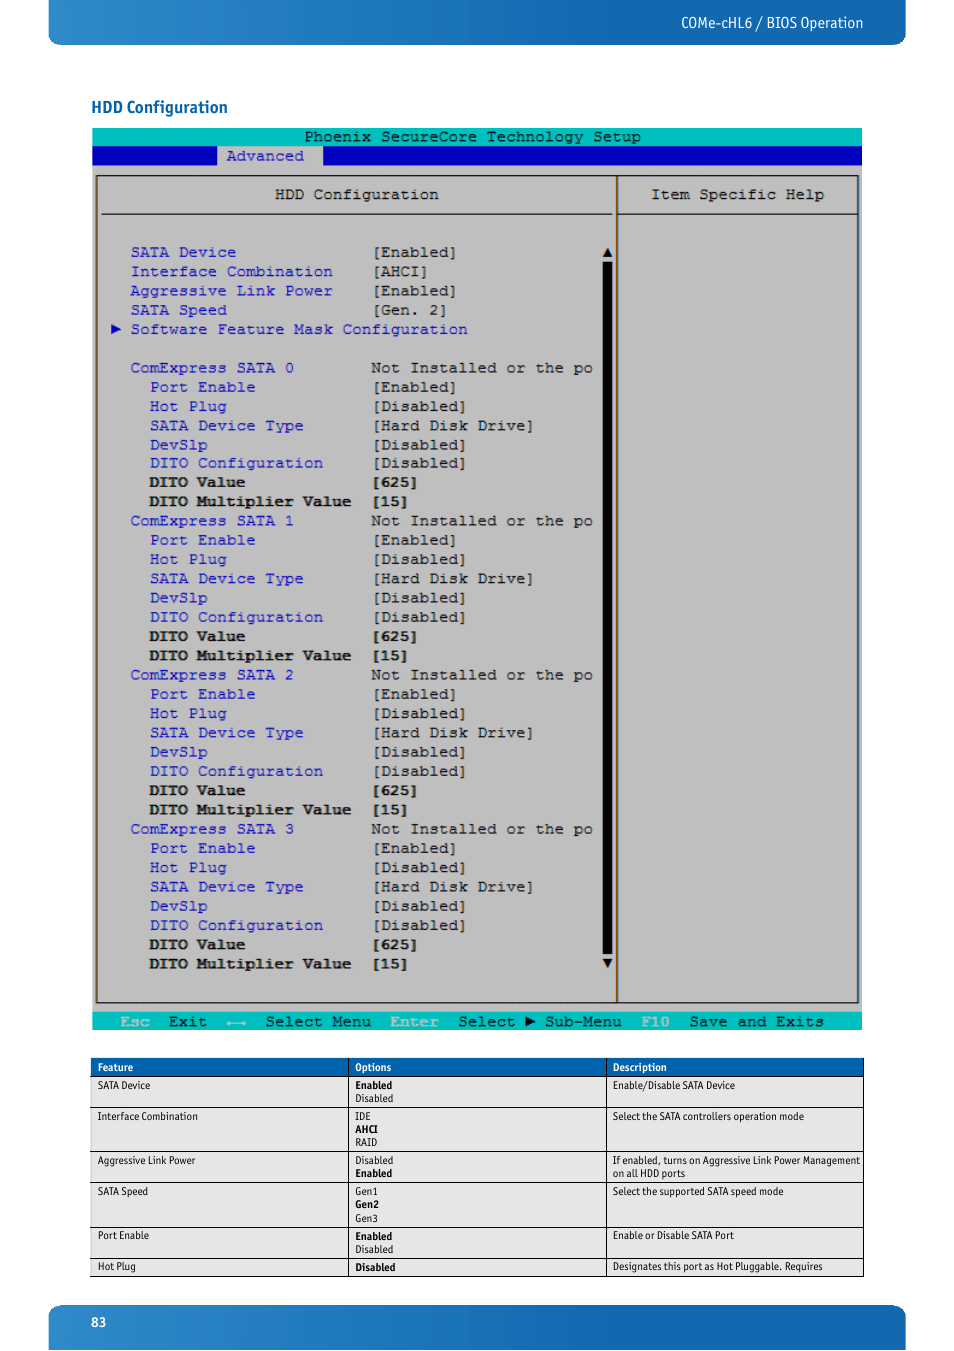Screen dimensions: 954x1351
Task: Click scrollbar down arrow in HDD Configuration
Action: click(607, 963)
